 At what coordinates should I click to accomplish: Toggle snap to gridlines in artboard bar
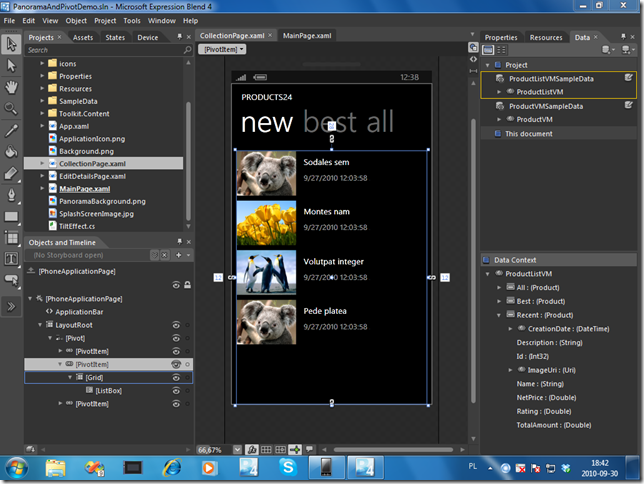280,449
